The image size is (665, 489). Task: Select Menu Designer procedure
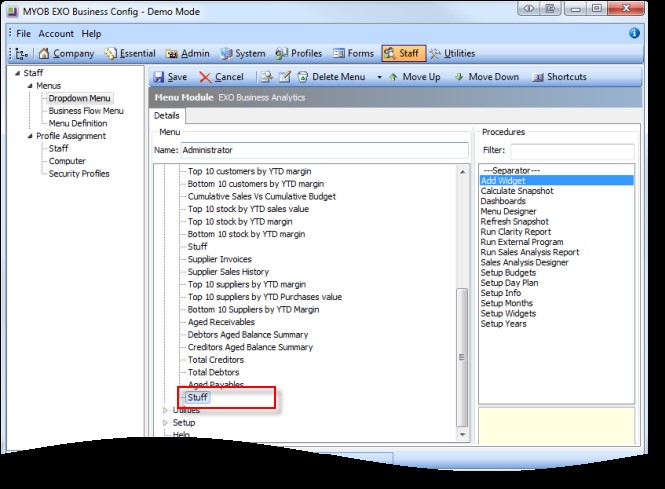pyautogui.click(x=508, y=211)
